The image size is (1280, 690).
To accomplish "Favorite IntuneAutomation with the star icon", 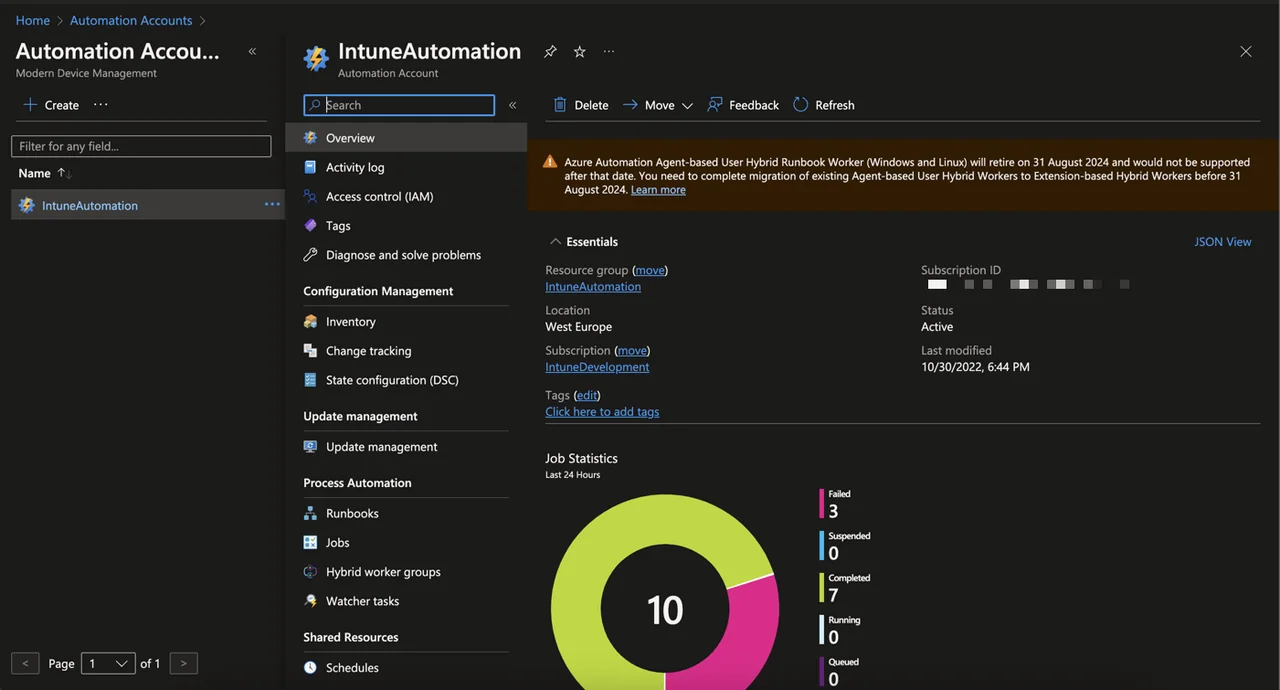I will point(579,52).
